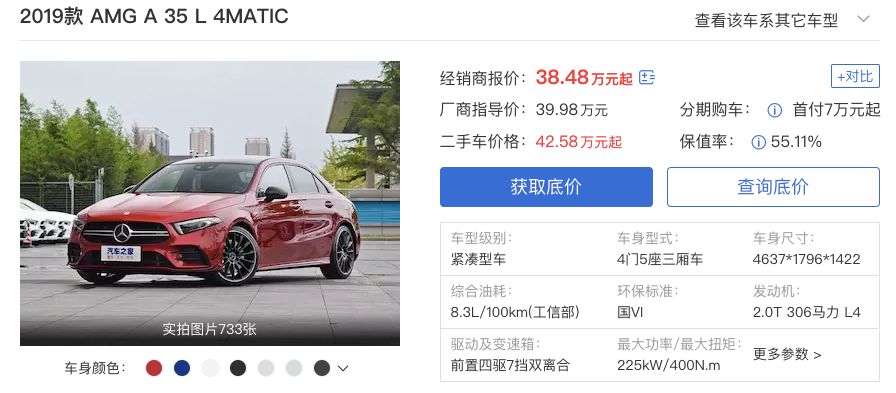Open 更多参数 link
Image resolution: width=896 pixels, height=393 pixels.
787,355
